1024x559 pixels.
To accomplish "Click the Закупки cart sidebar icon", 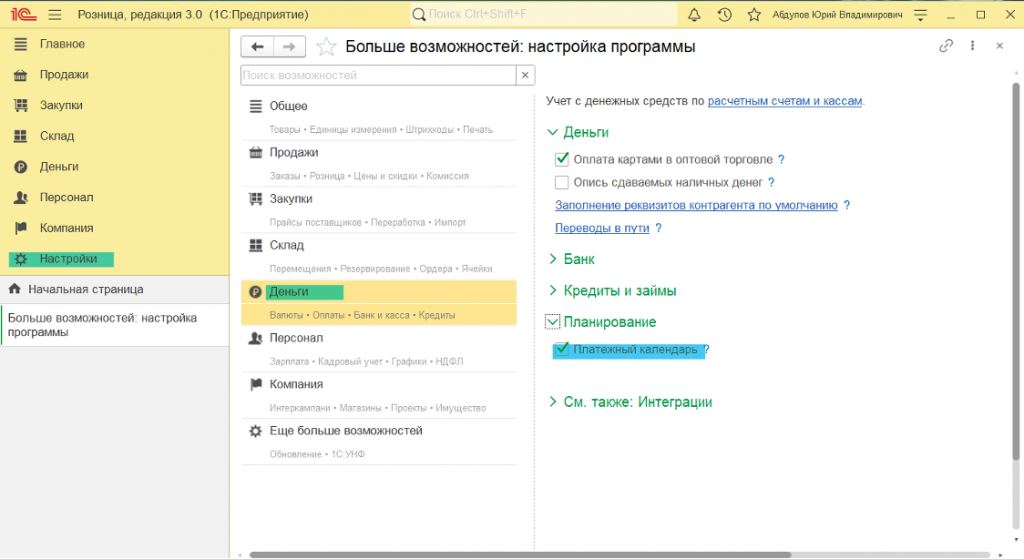I will (x=21, y=105).
